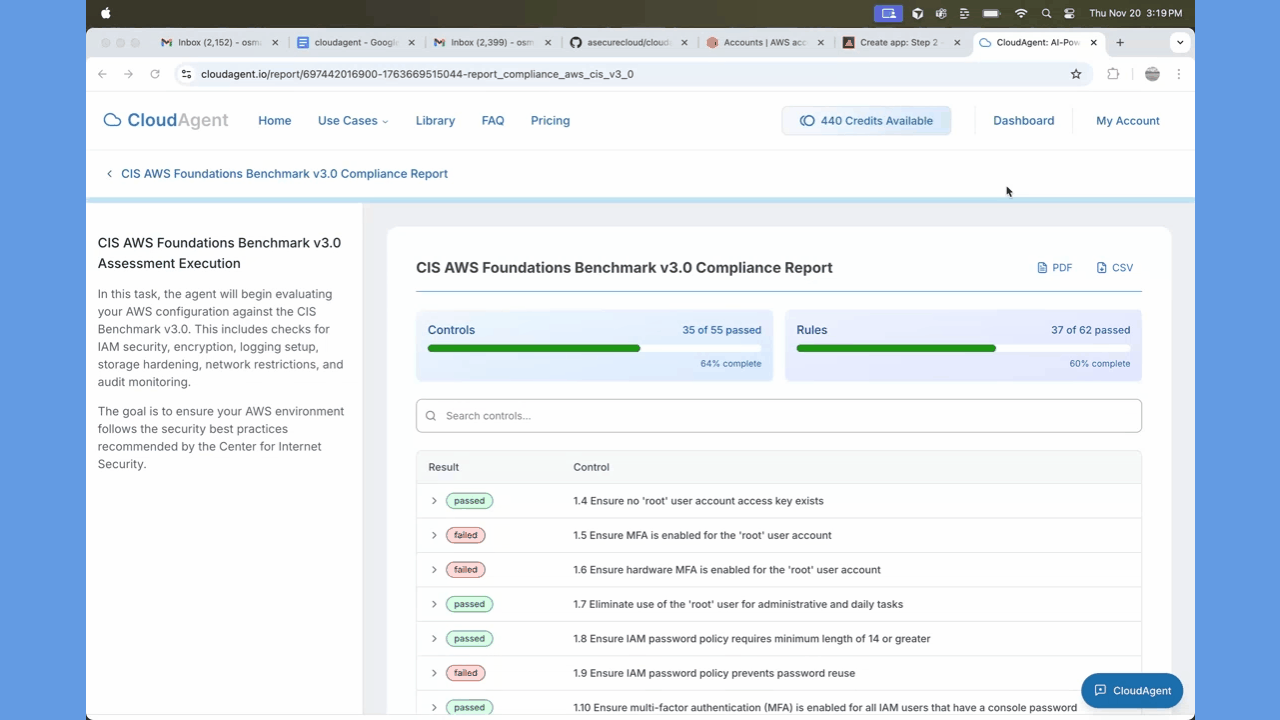
Task: Open the CSV export icon
Action: pyautogui.click(x=1102, y=267)
